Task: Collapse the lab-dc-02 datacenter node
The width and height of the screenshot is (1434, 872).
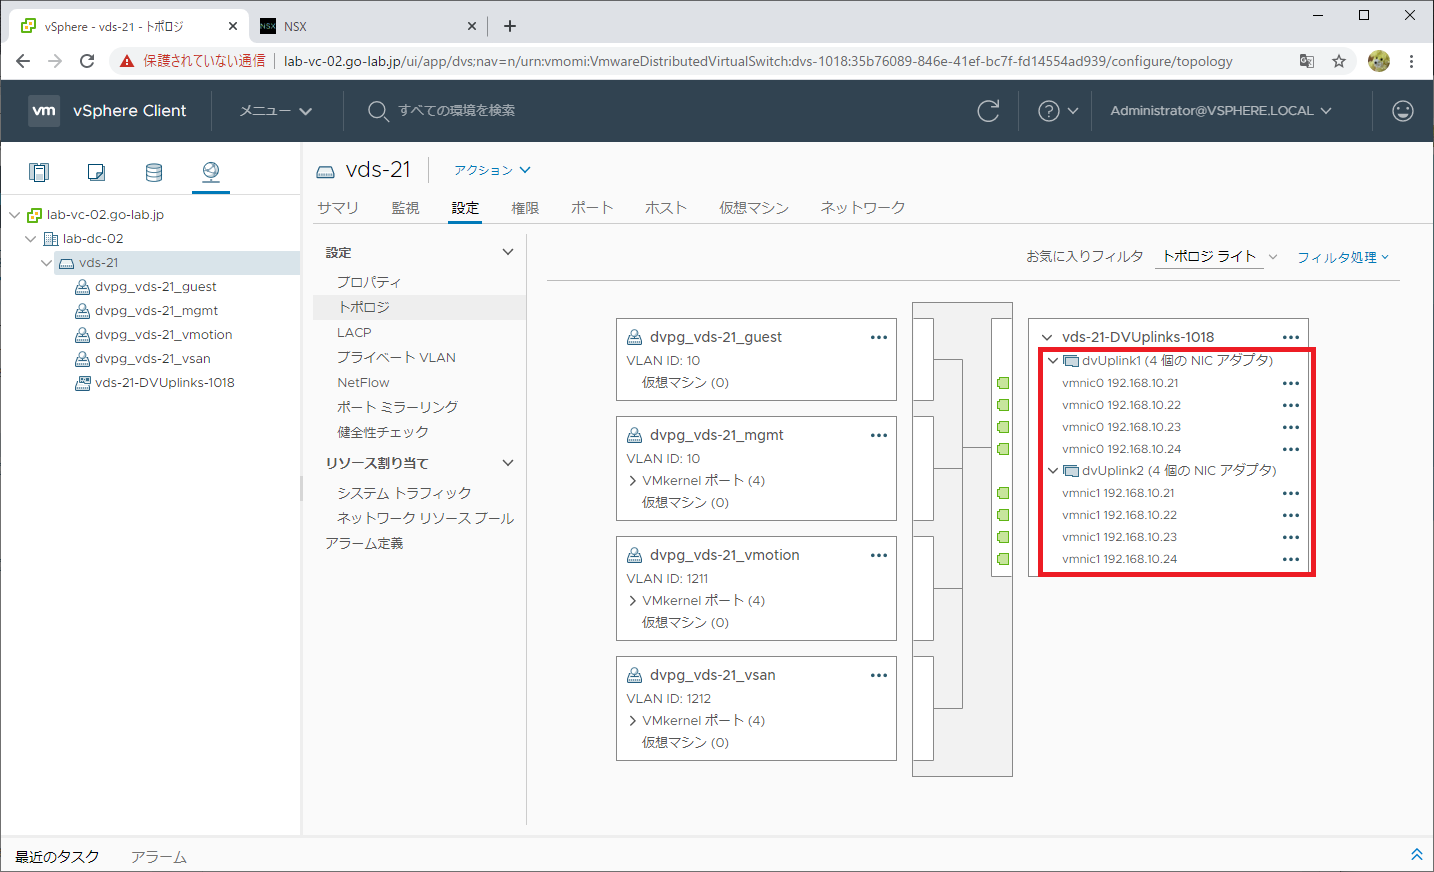Action: pos(31,239)
